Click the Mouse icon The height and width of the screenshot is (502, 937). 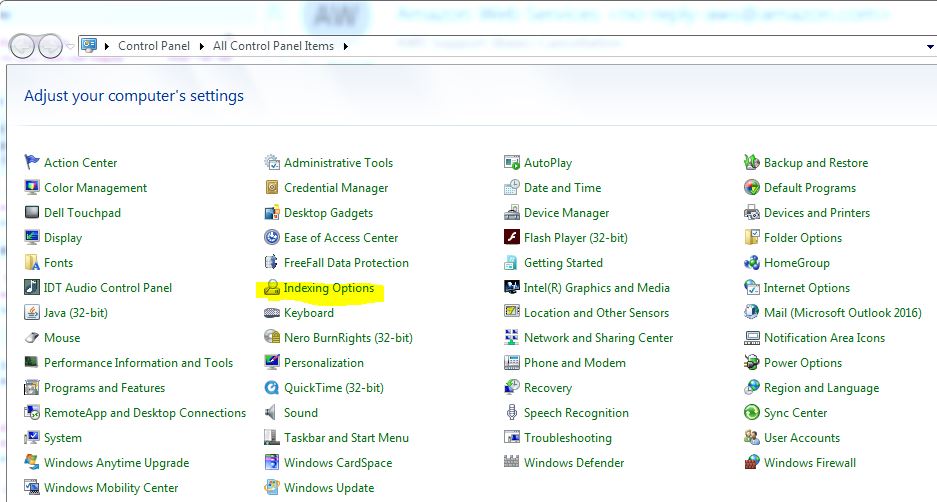[x=32, y=338]
